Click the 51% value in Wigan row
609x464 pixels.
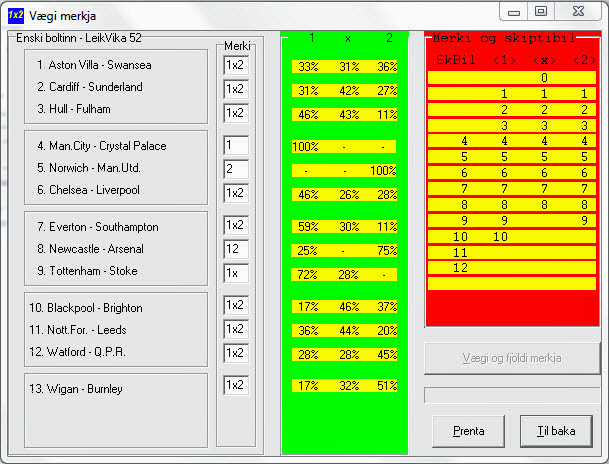(387, 386)
